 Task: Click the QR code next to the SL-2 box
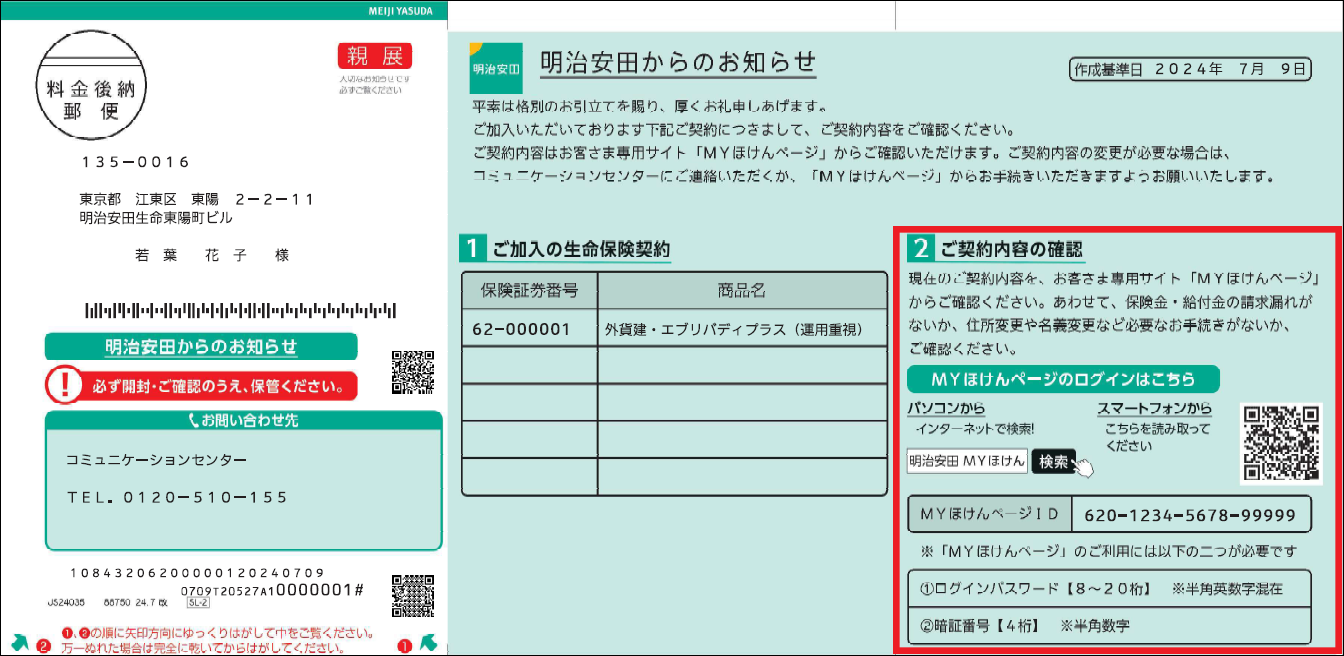coord(413,597)
